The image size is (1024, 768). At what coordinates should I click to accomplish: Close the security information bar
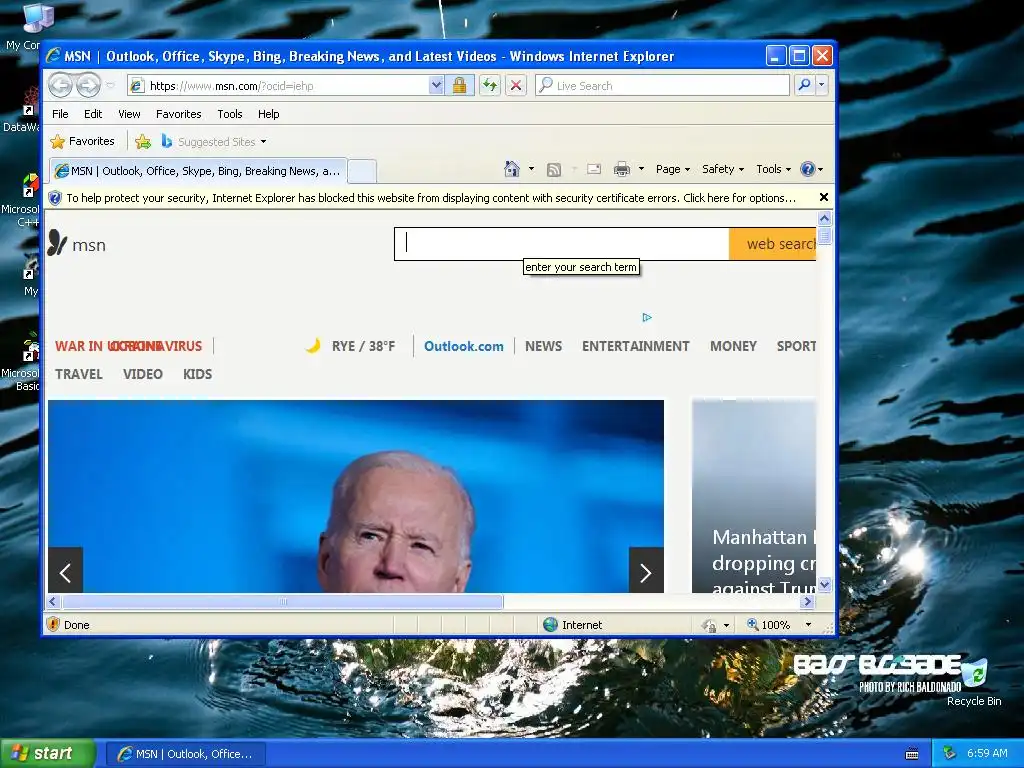[824, 197]
